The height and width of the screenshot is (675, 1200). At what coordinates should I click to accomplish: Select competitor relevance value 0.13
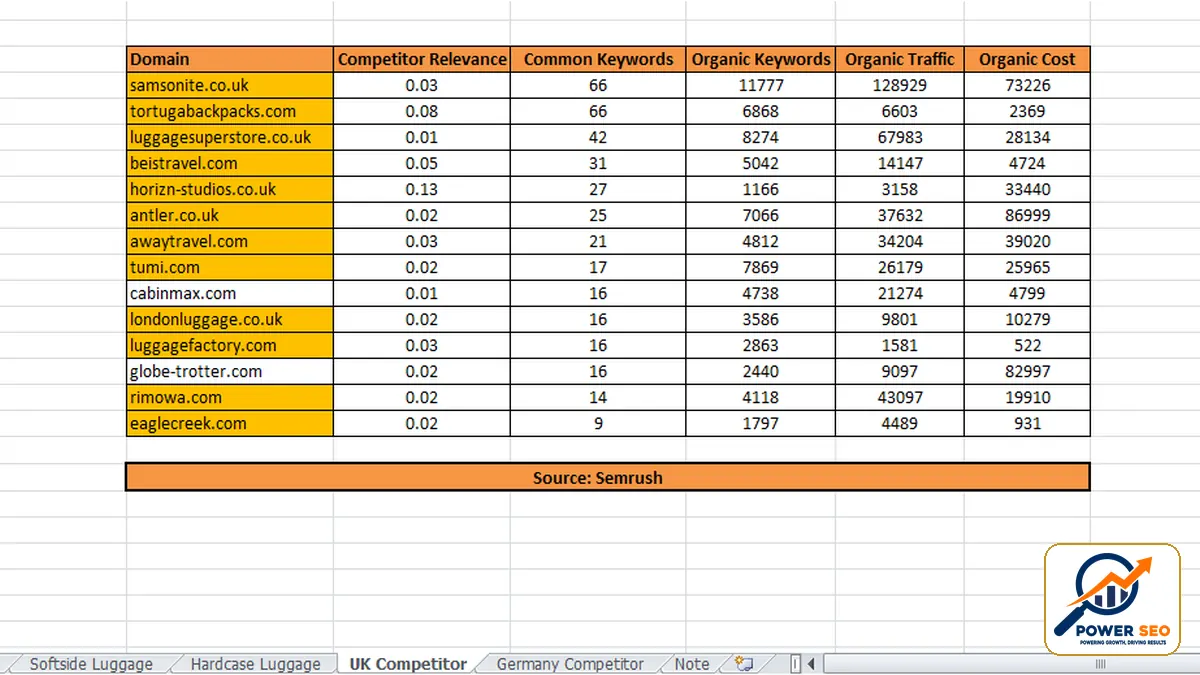coord(422,189)
